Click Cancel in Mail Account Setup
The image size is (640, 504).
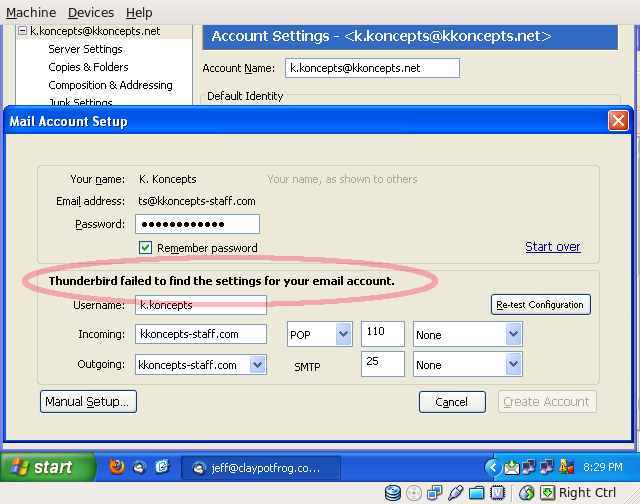(452, 402)
